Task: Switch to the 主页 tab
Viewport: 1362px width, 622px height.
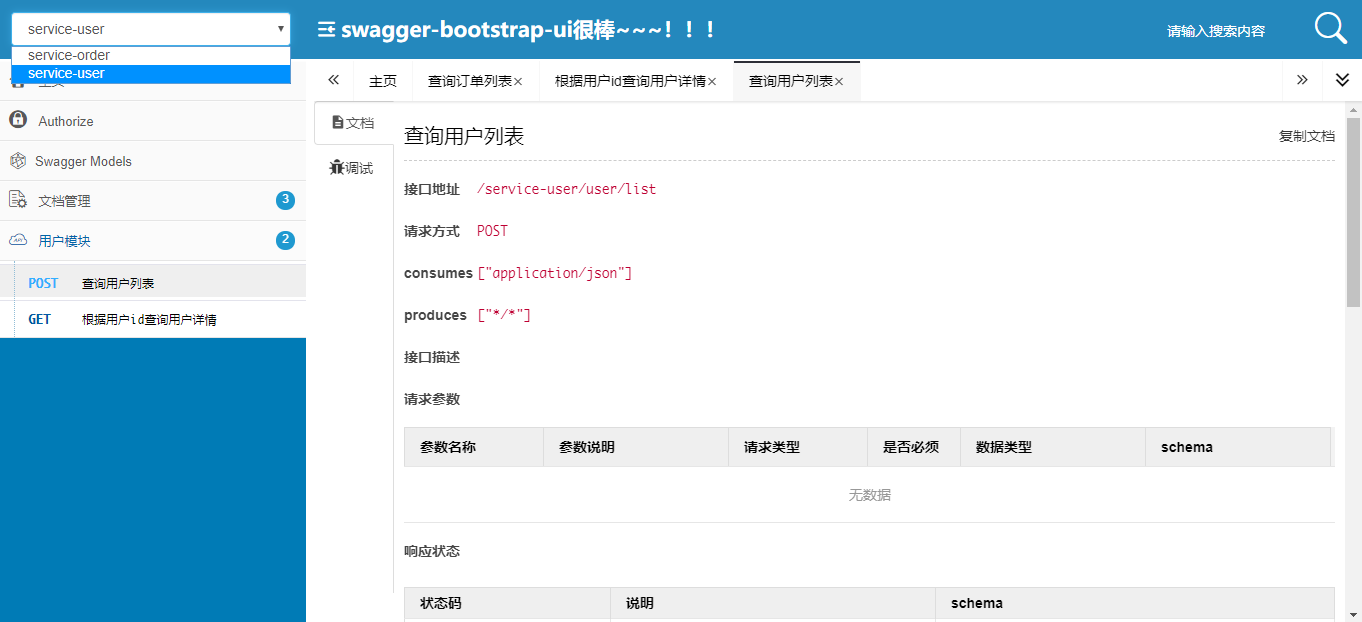Action: point(383,81)
